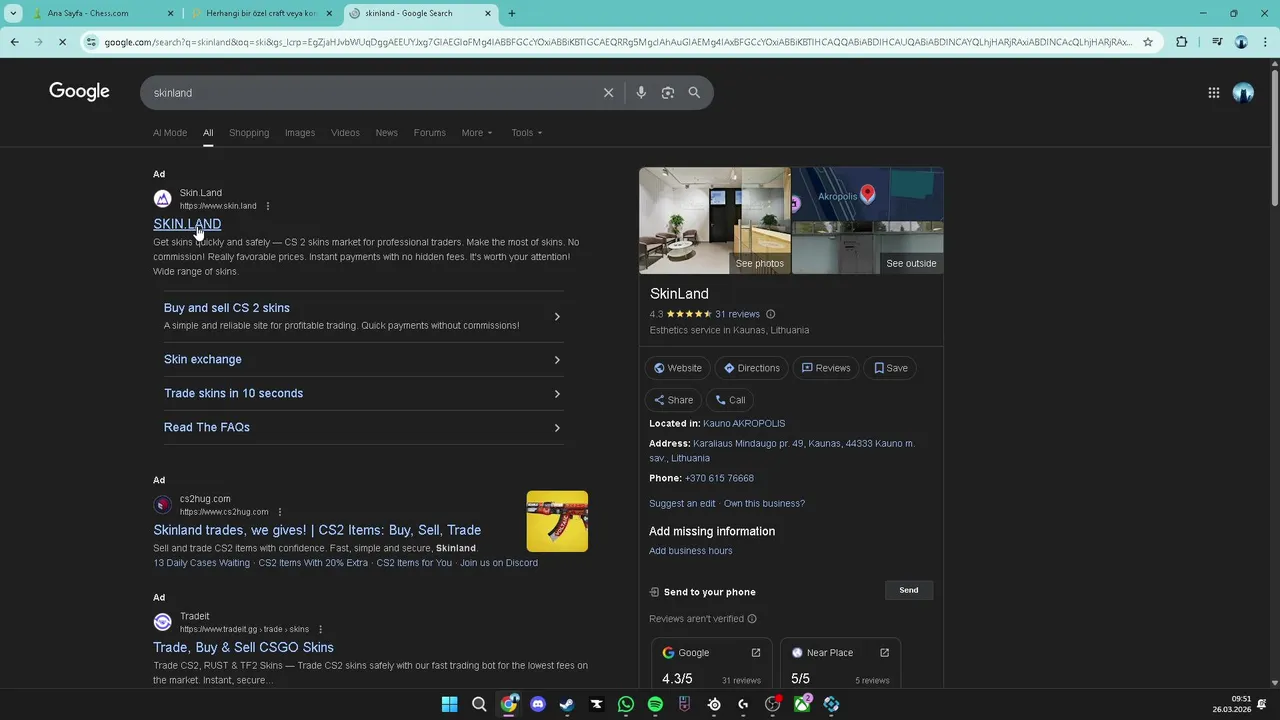Viewport: 1280px width, 720px height.
Task: Open Kauno AKROPOLIS location link
Action: coord(744,424)
